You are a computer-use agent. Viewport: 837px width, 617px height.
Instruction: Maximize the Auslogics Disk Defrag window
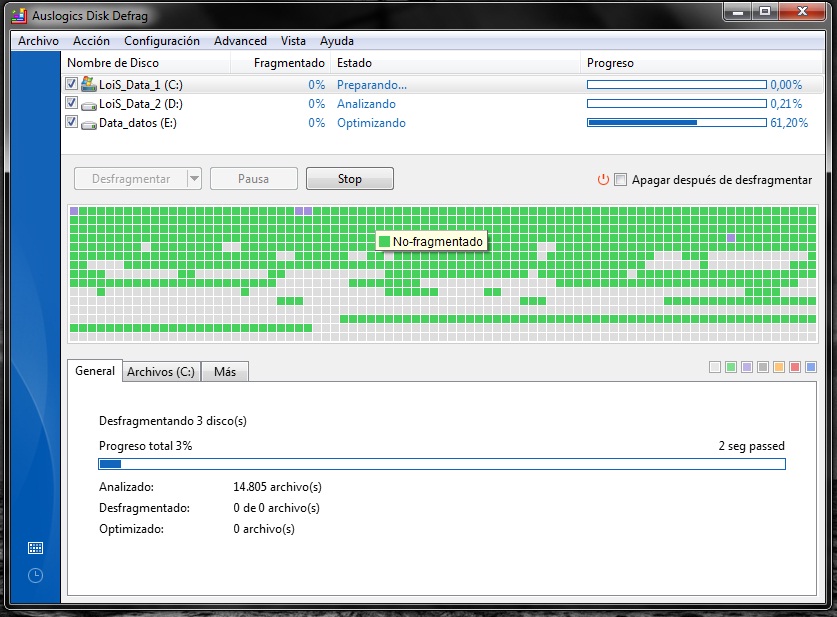click(x=765, y=12)
